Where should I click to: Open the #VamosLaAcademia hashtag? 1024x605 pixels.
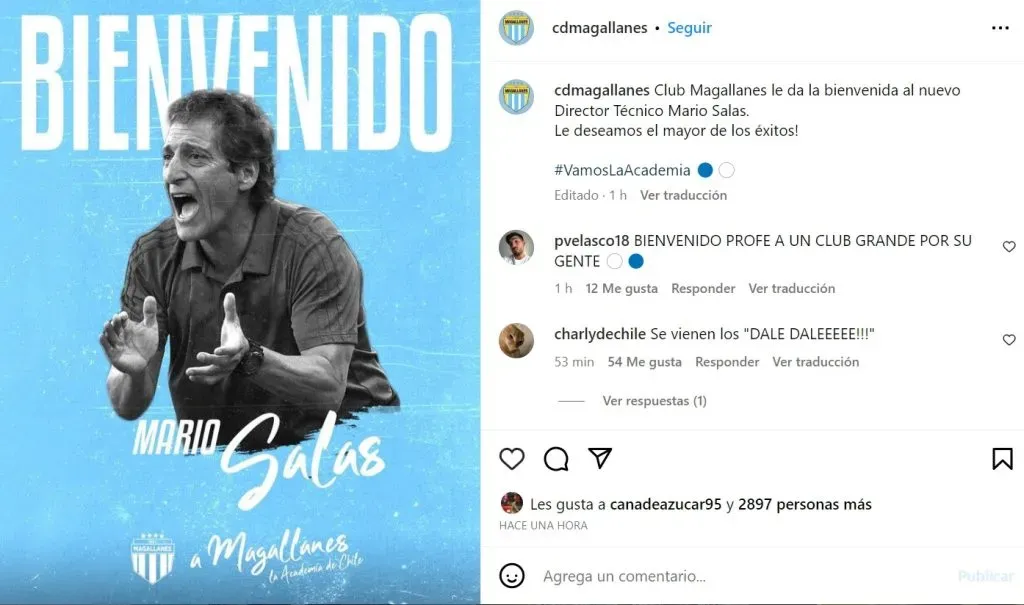622,170
